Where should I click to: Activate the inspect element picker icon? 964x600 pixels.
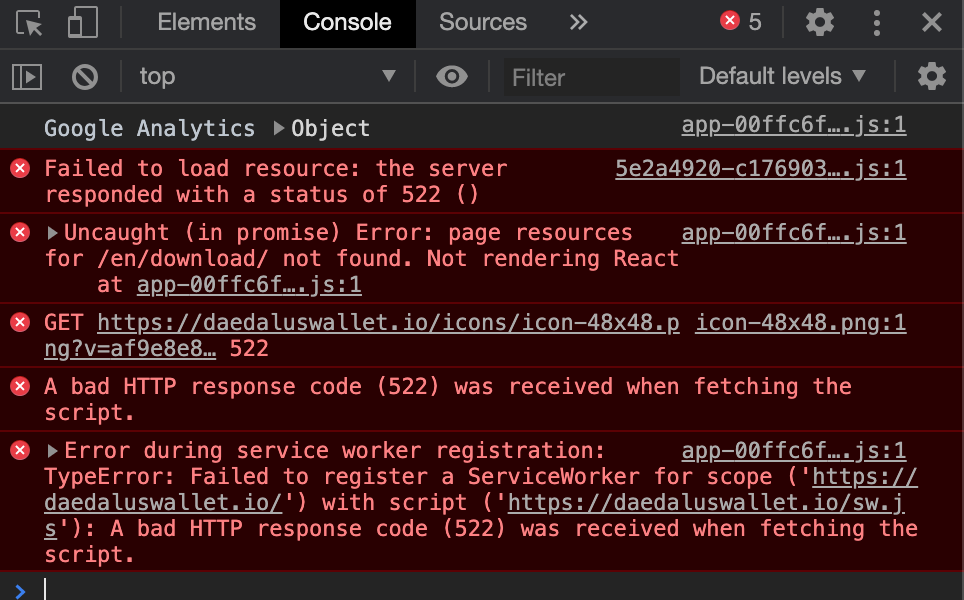point(29,23)
